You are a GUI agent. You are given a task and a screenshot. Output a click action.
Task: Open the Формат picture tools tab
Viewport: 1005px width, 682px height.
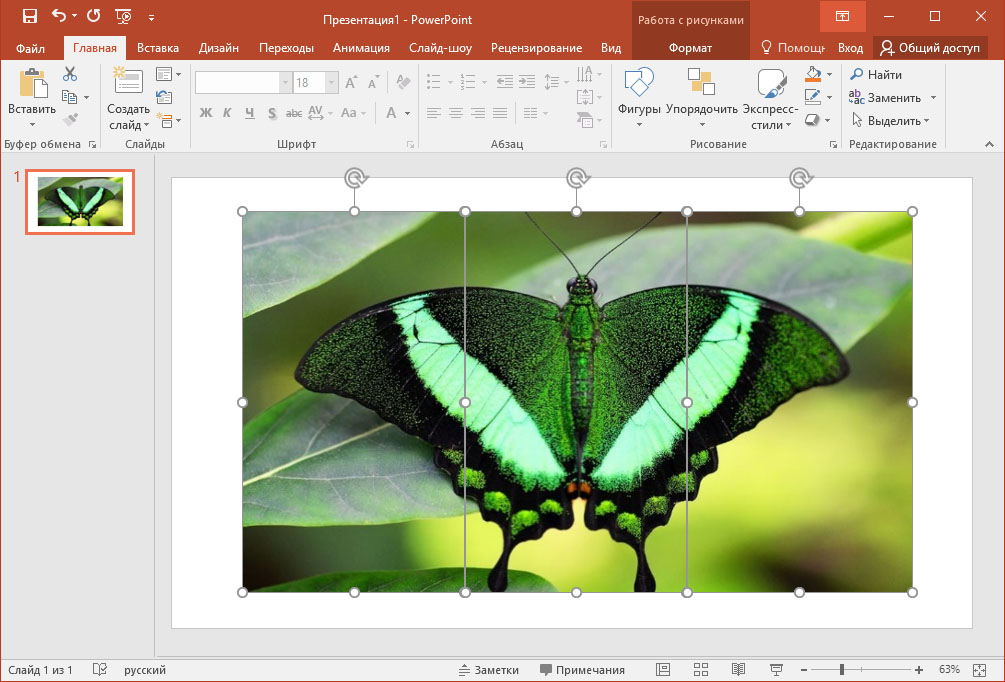[690, 48]
